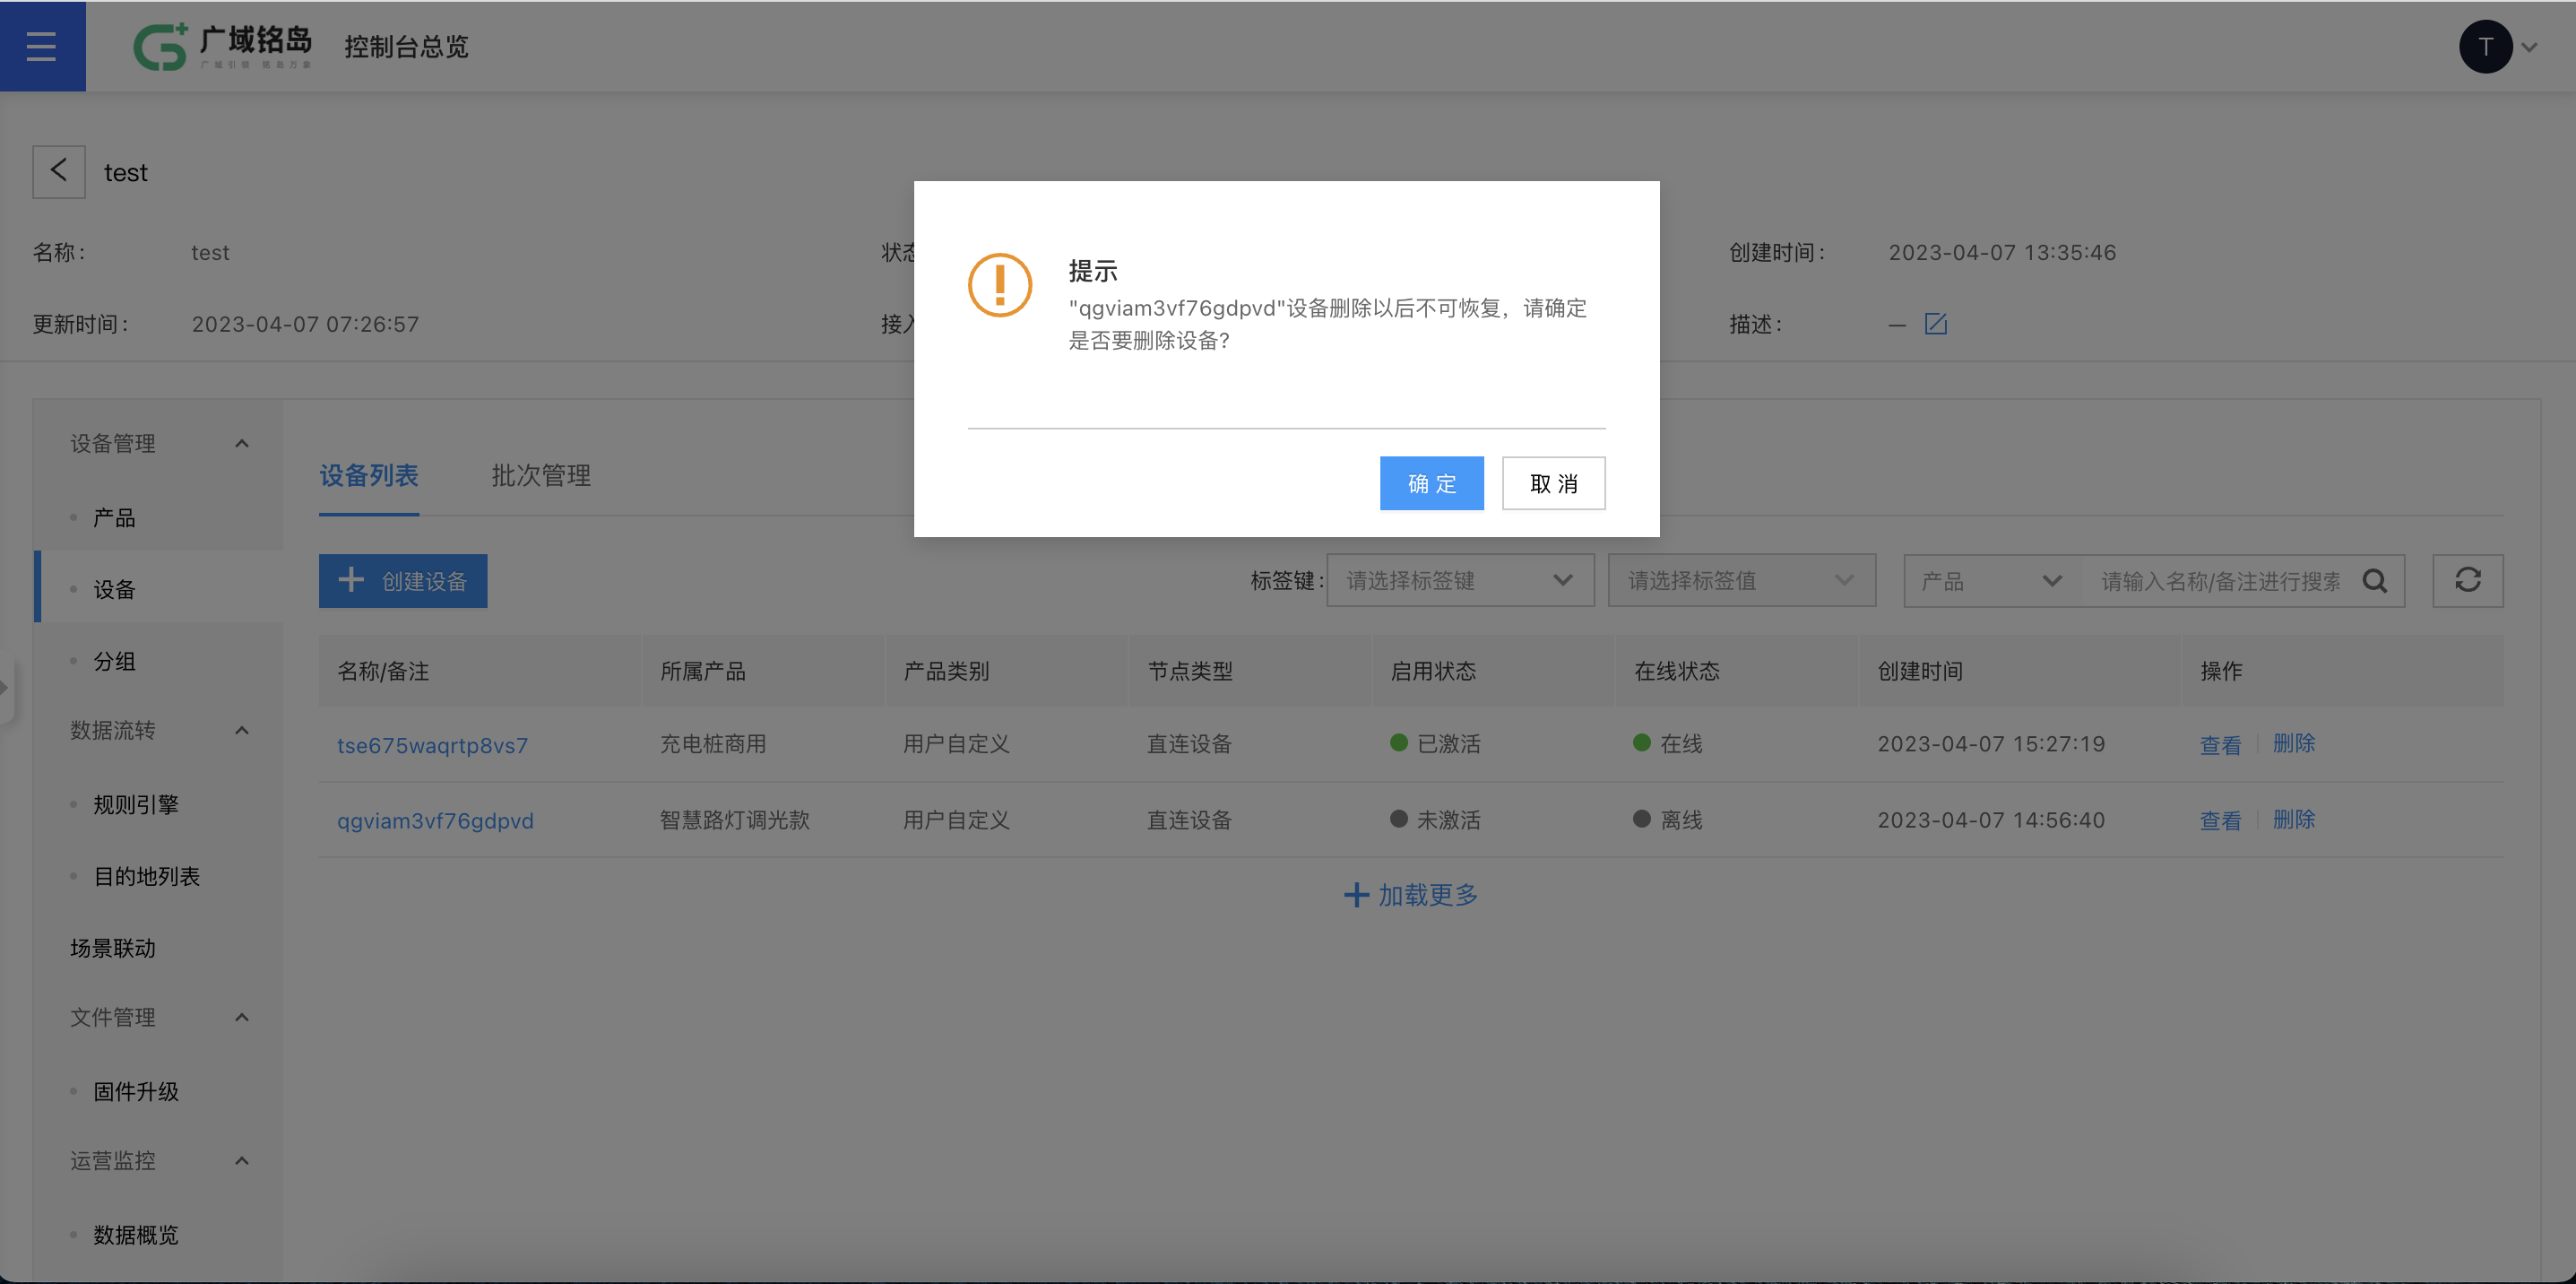View the qgviam3vf76gdpvd row via 查看
Image resolution: width=2576 pixels, height=1284 pixels.
(2220, 820)
